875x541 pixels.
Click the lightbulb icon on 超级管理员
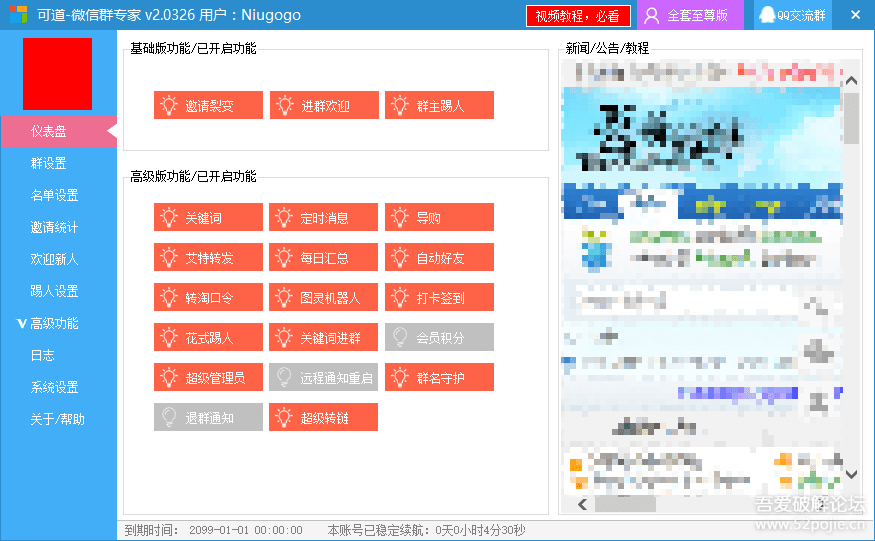pyautogui.click(x=169, y=377)
